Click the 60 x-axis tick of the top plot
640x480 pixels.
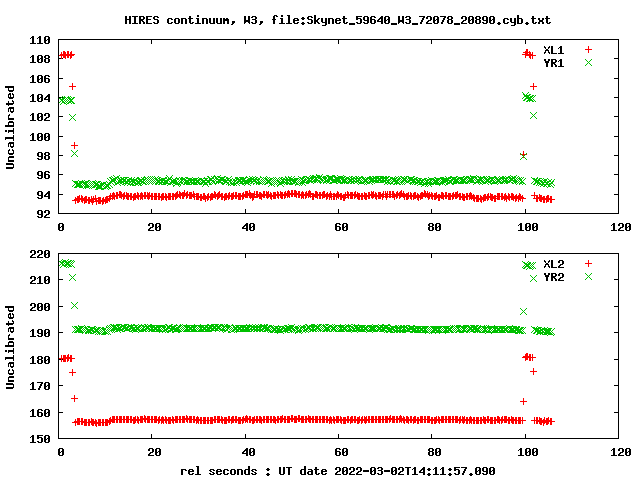341,227
